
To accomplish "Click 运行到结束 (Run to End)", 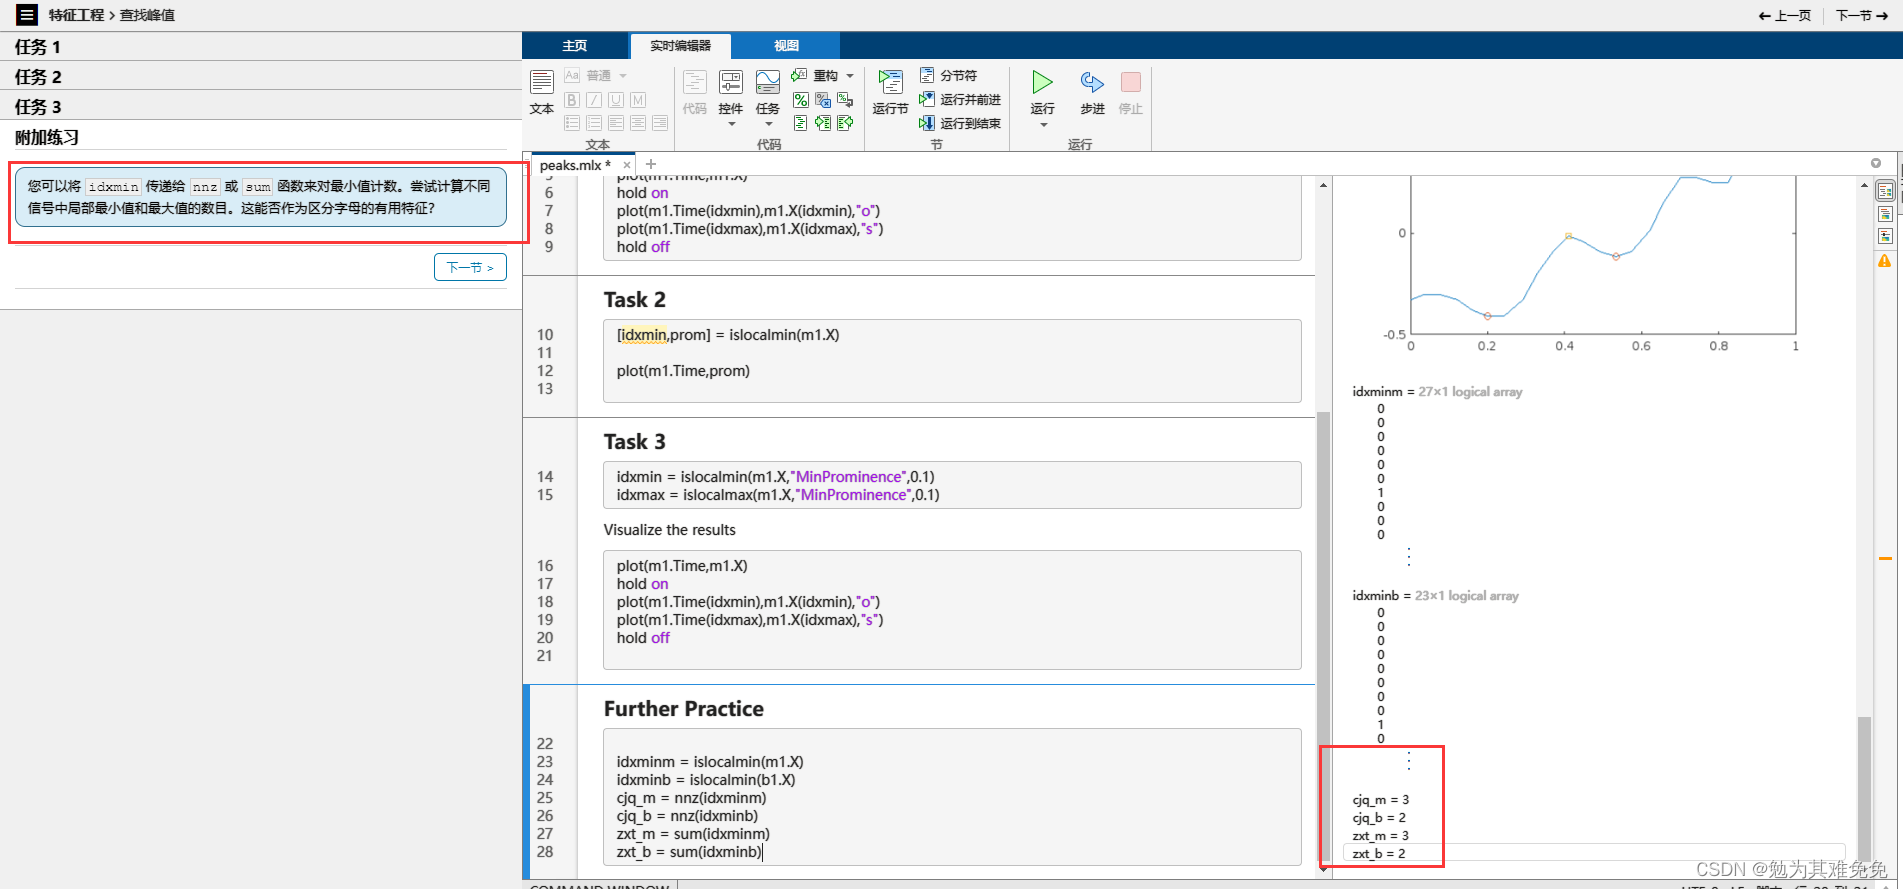I will 959,123.
